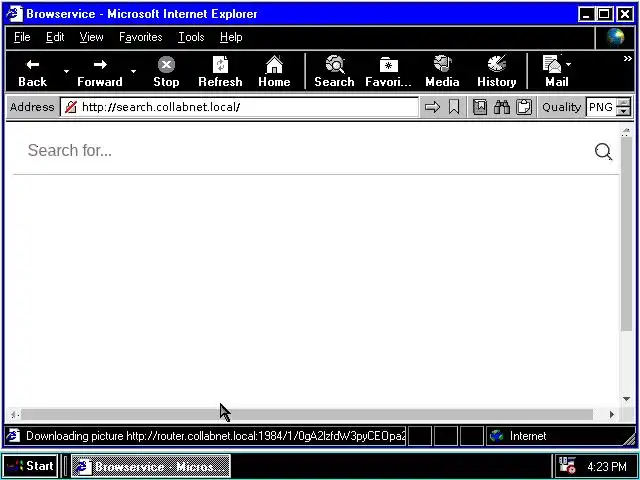The width and height of the screenshot is (640, 480).
Task: Click the 'Search for...' input field
Action: coord(302,151)
